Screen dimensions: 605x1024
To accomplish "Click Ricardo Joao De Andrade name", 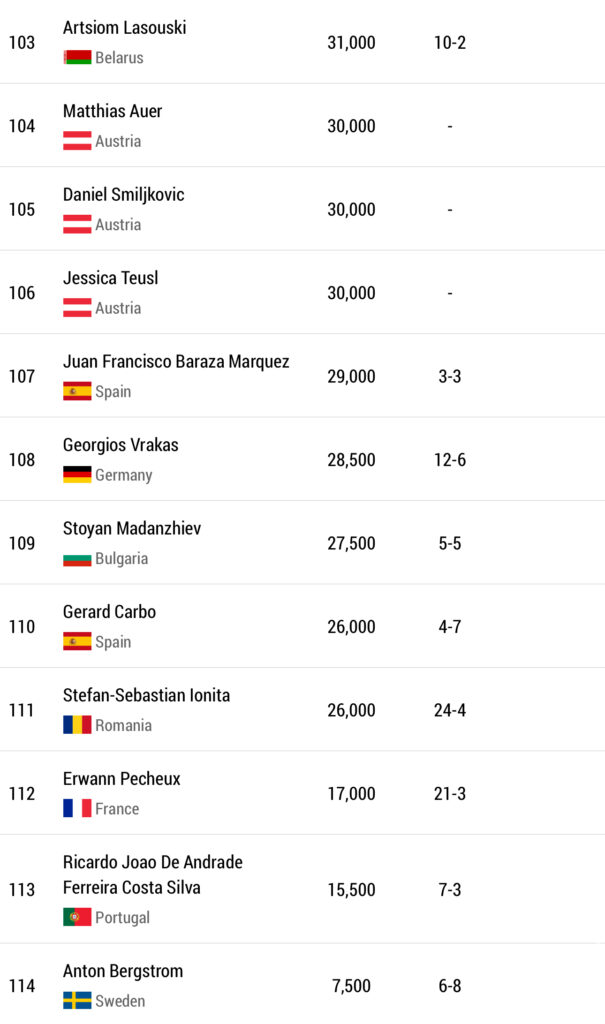I will click(x=152, y=862).
